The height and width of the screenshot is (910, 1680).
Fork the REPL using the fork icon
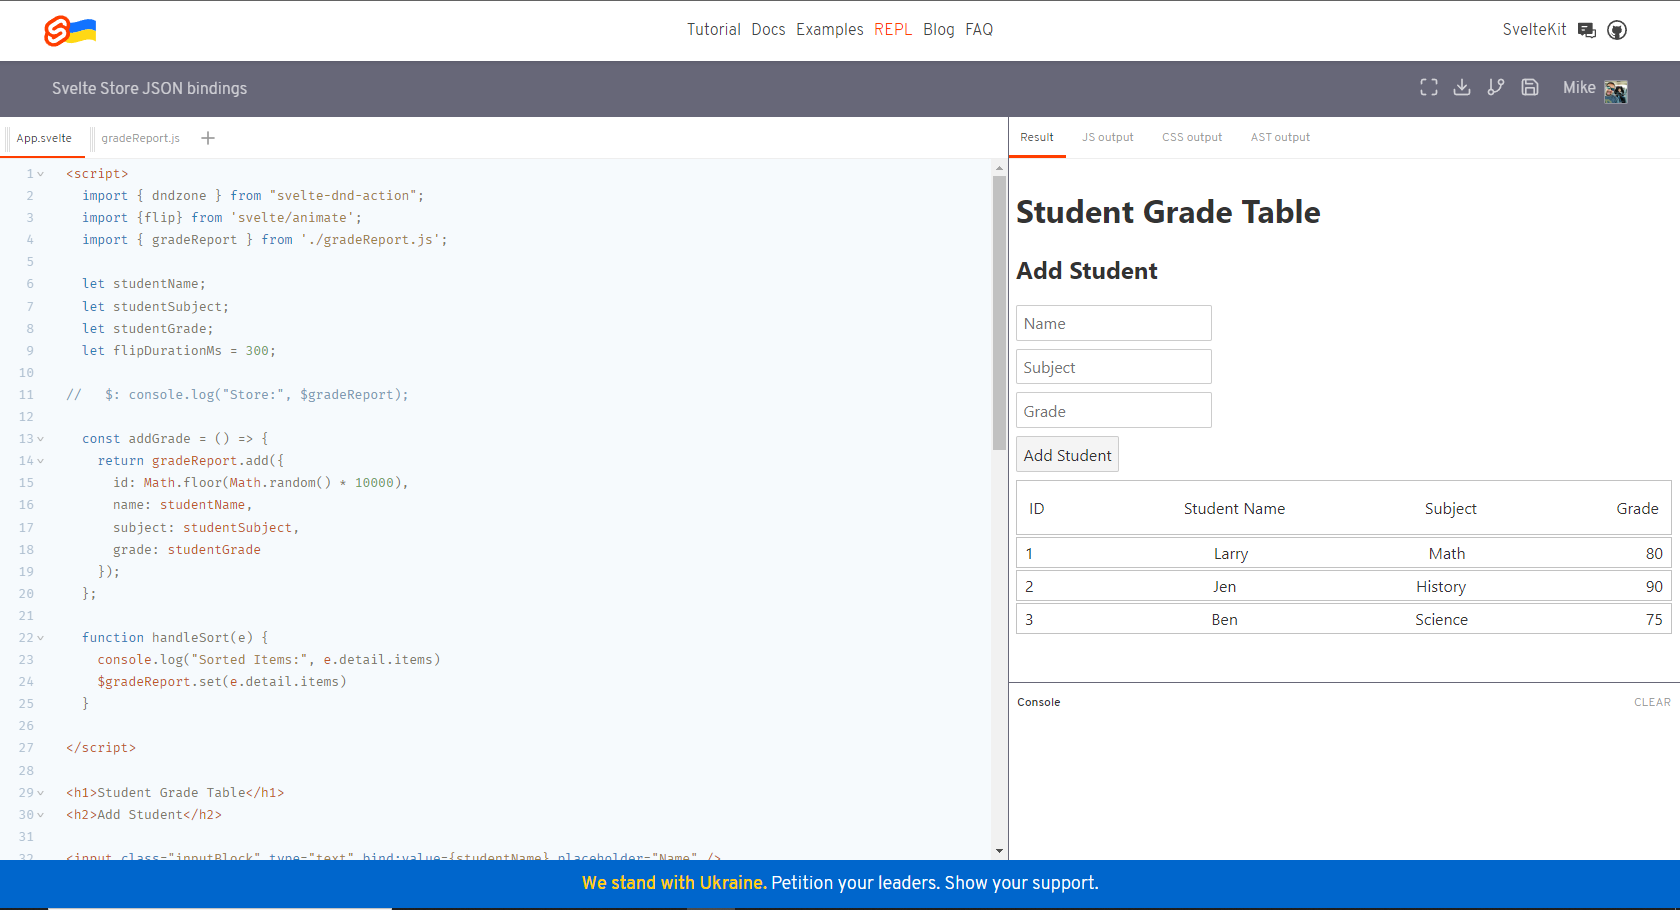[1496, 88]
